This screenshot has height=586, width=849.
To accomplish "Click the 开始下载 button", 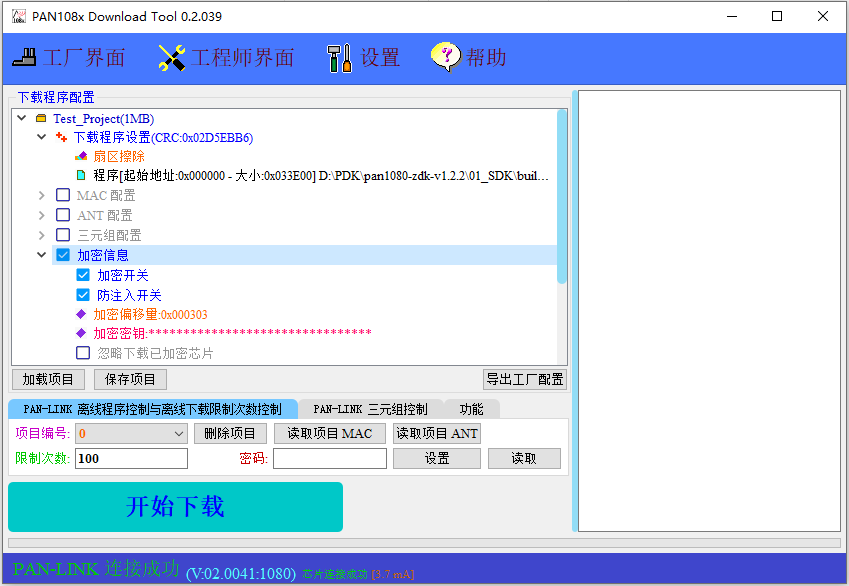I will pyautogui.click(x=175, y=507).
